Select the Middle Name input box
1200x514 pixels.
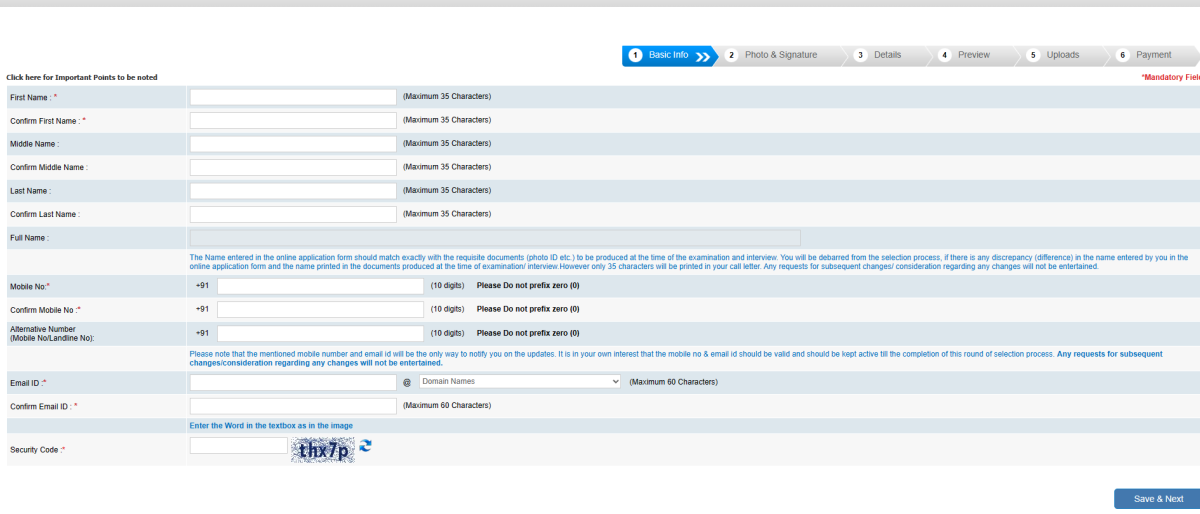(293, 144)
